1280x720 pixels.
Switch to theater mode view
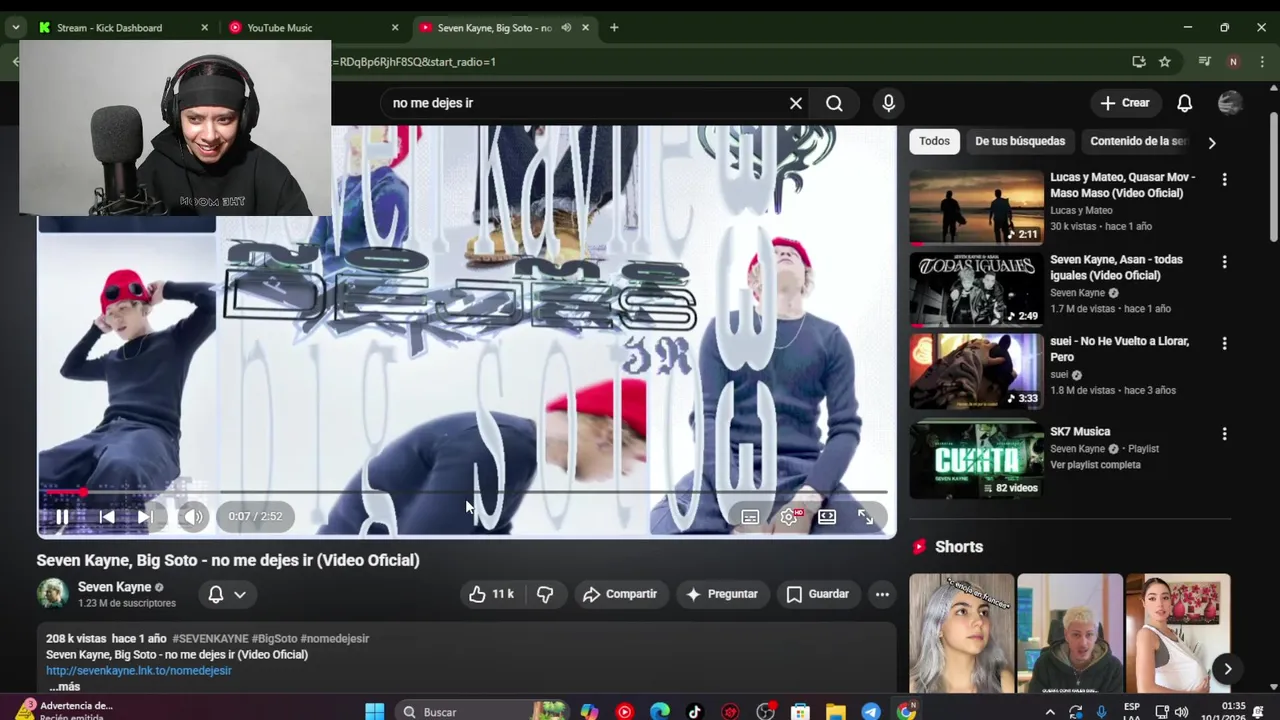[827, 517]
